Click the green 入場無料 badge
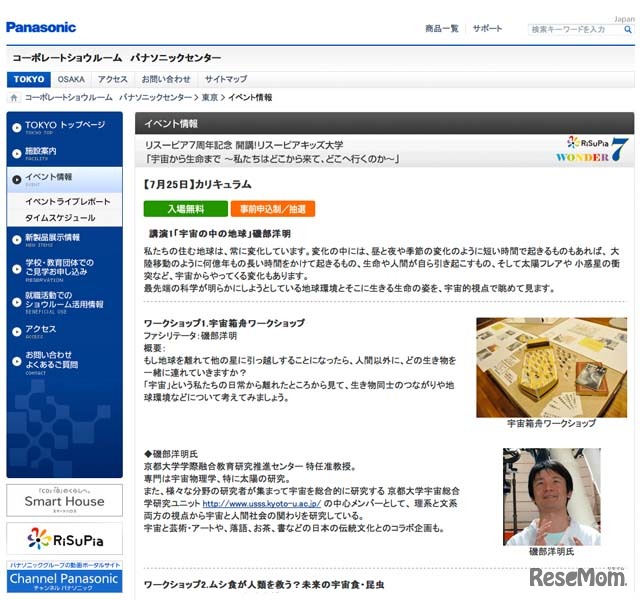The height and width of the screenshot is (600, 640). point(186,209)
